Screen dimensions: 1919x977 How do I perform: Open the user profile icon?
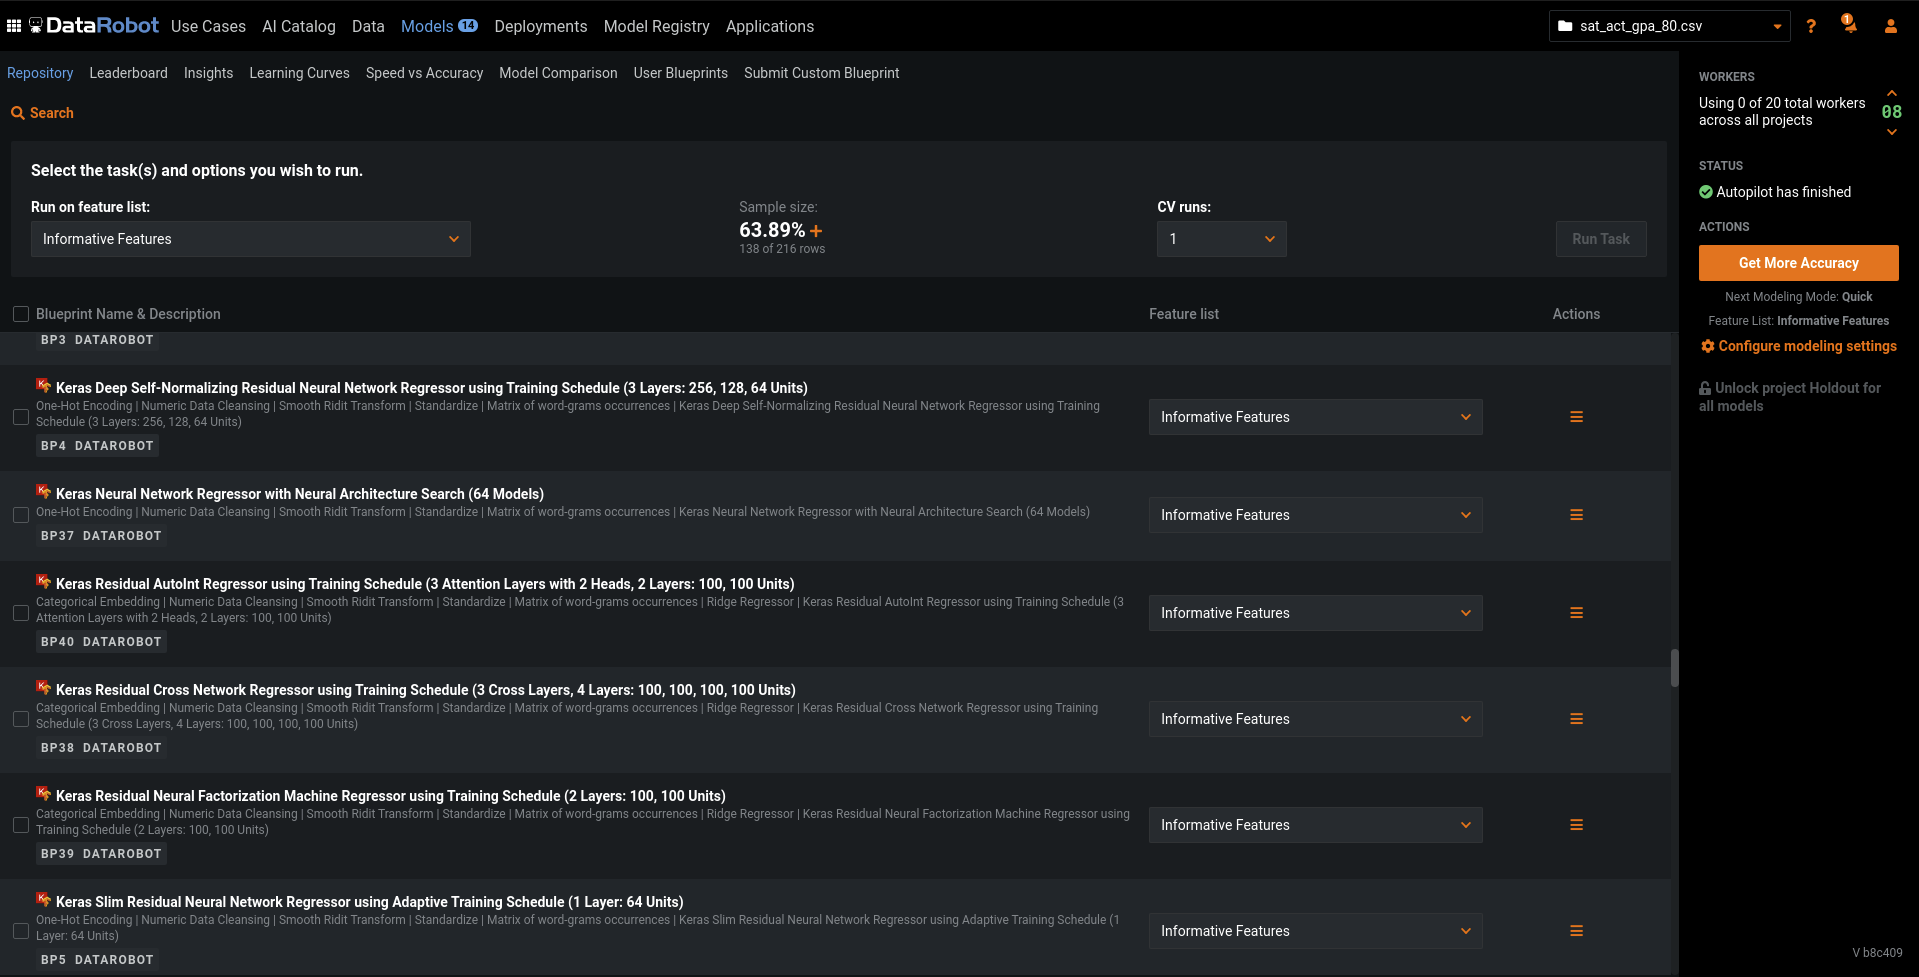(1890, 26)
